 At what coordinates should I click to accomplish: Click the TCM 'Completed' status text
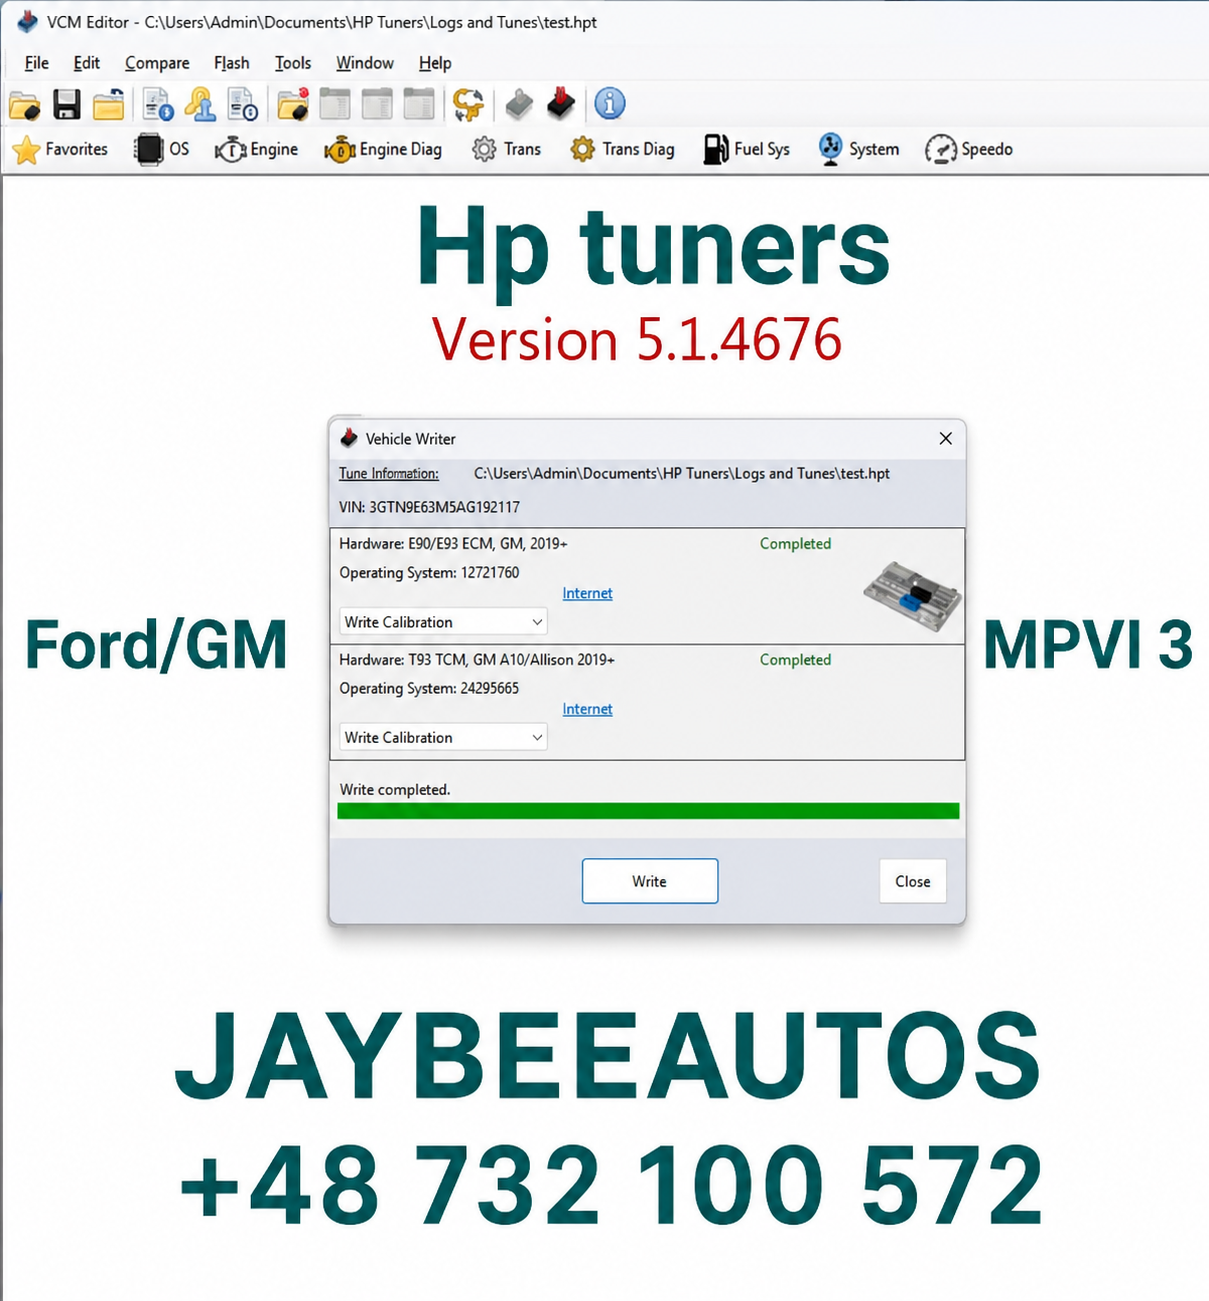tap(795, 660)
